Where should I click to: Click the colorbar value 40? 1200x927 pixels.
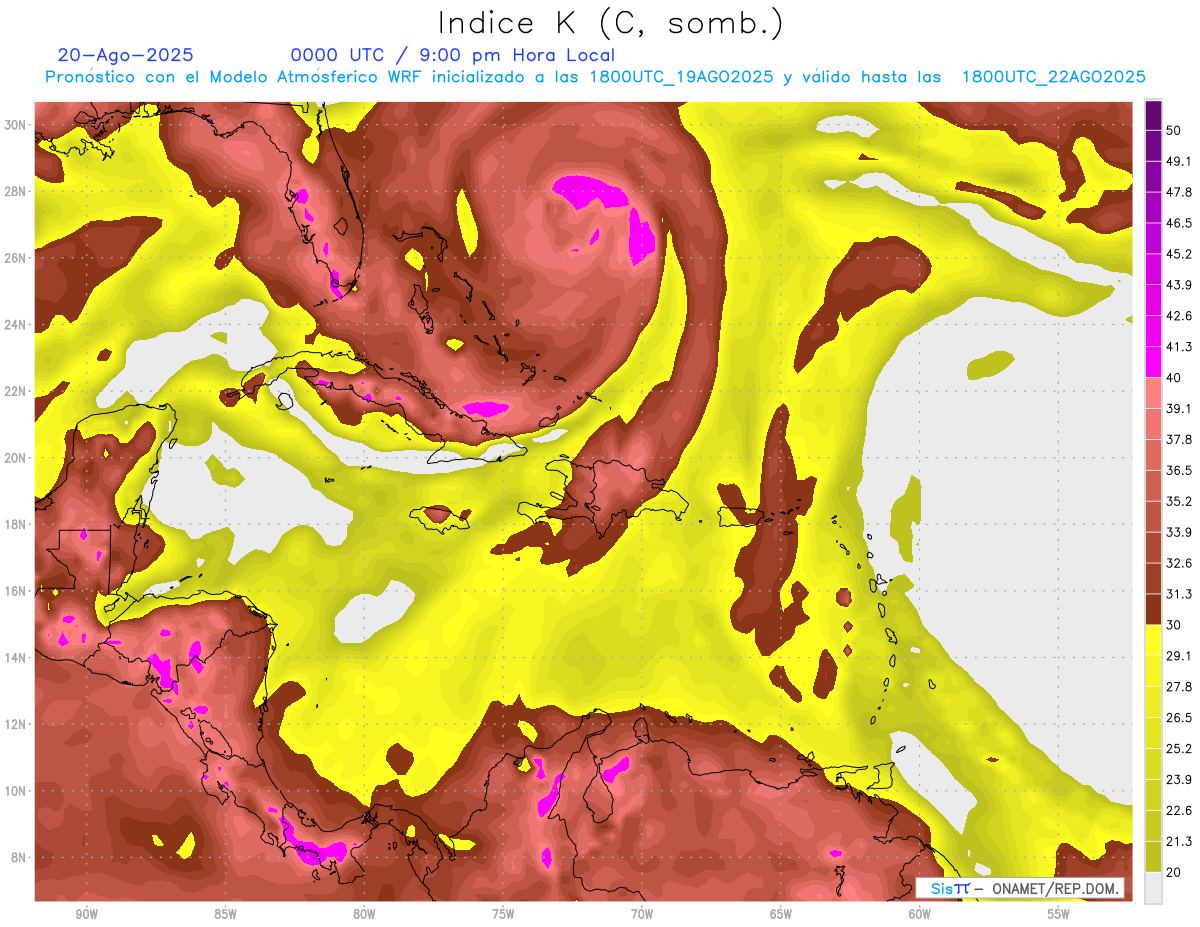pyautogui.click(x=1174, y=378)
